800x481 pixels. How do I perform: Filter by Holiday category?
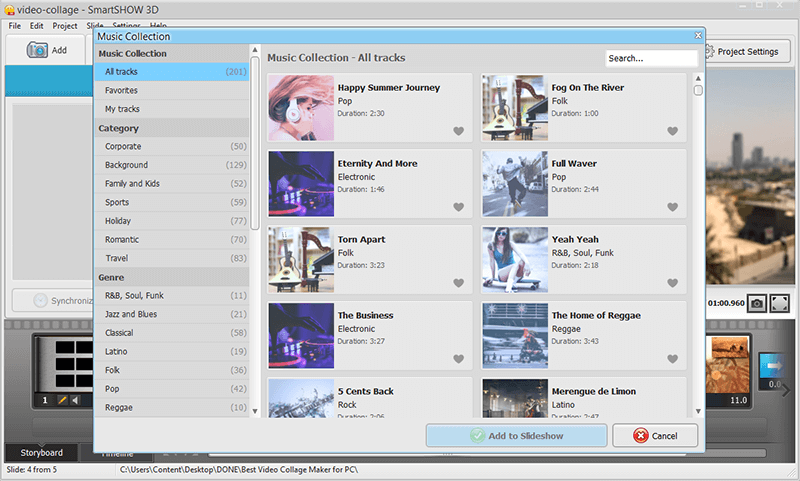(x=171, y=221)
